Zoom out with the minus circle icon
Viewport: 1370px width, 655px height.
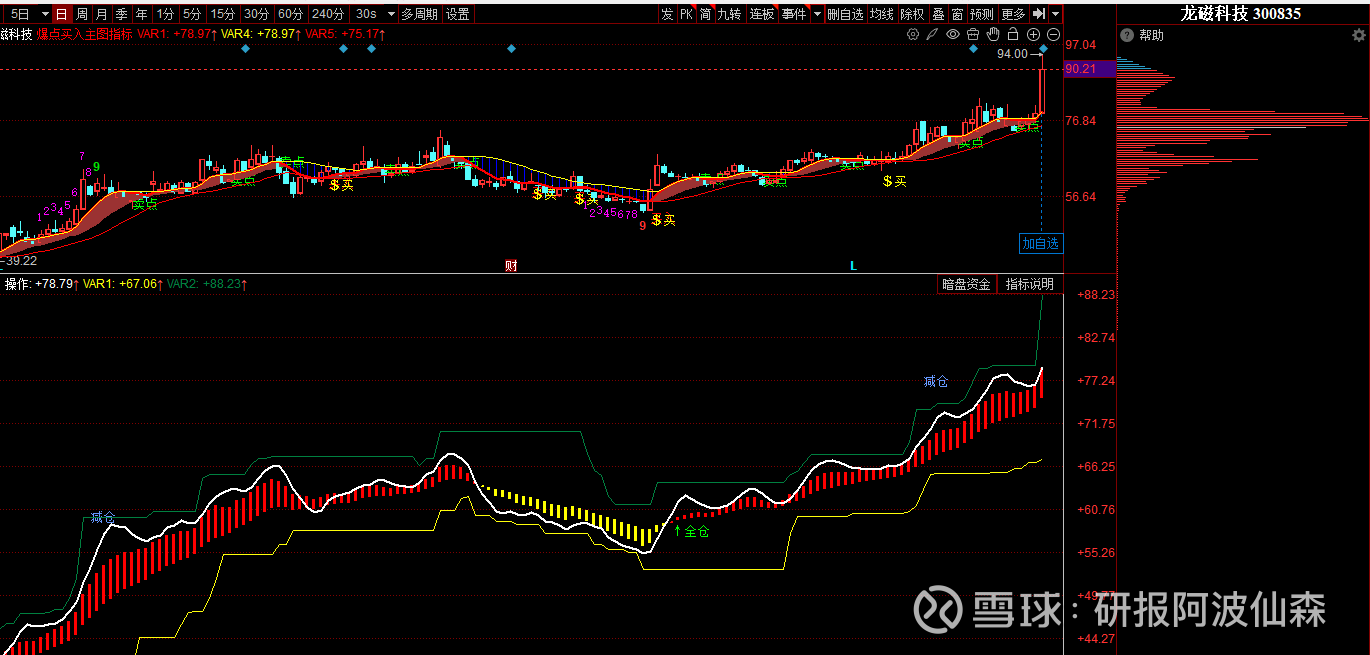1053,34
